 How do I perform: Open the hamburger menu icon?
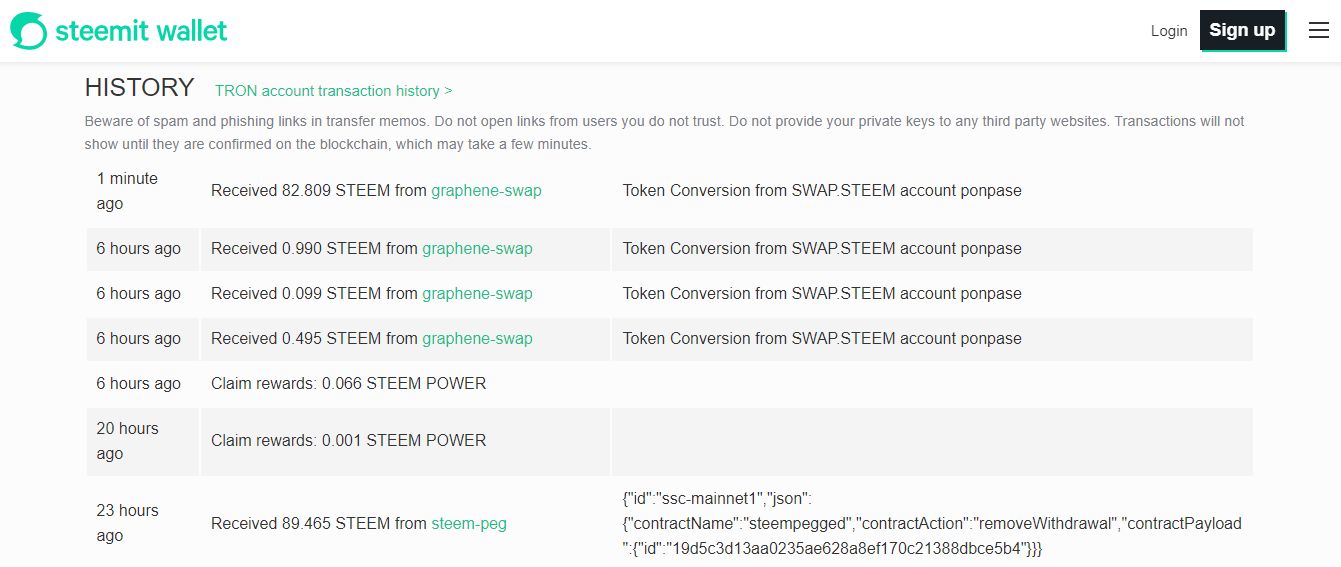point(1319,30)
